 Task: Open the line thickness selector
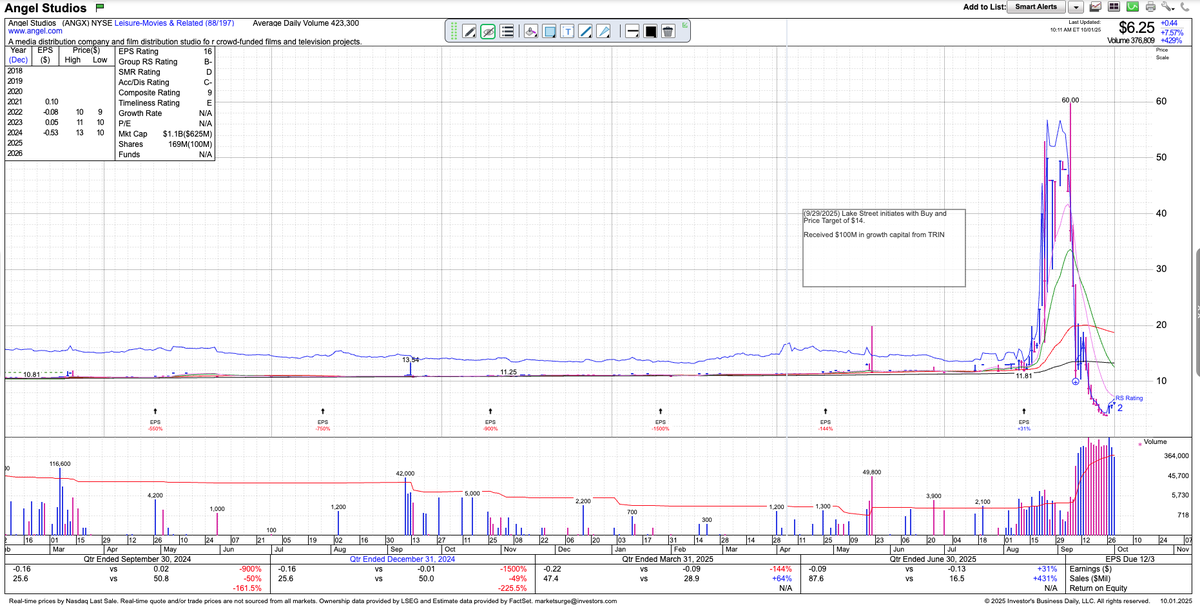pos(632,31)
